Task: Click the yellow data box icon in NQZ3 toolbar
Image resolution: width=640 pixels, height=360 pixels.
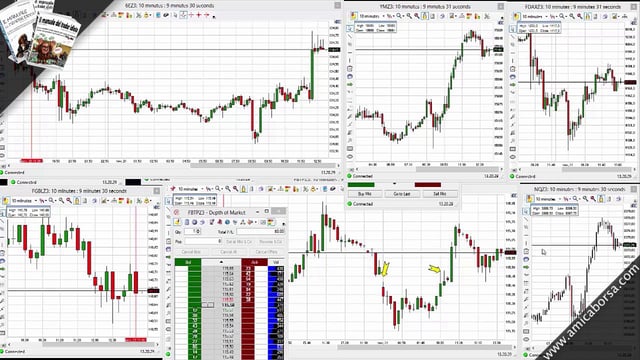Action: [529, 199]
